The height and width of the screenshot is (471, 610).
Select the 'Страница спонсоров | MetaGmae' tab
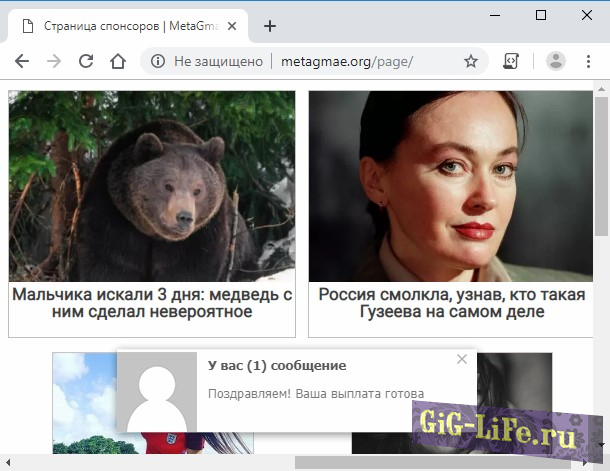tap(128, 26)
